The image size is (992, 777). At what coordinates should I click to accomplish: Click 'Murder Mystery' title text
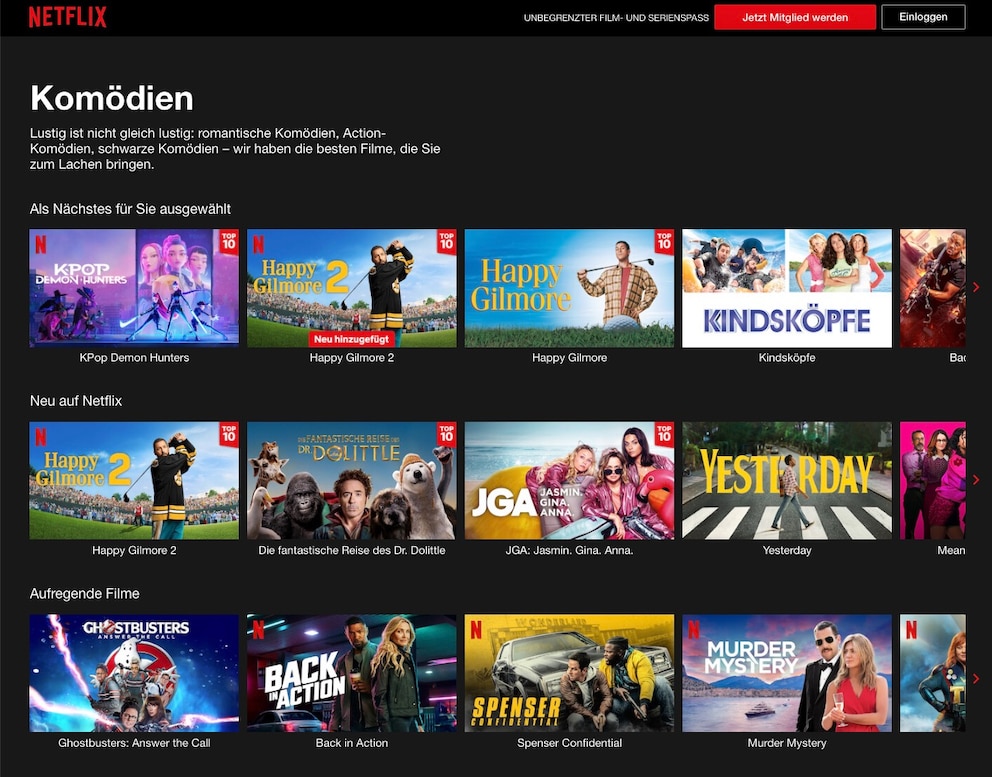787,743
